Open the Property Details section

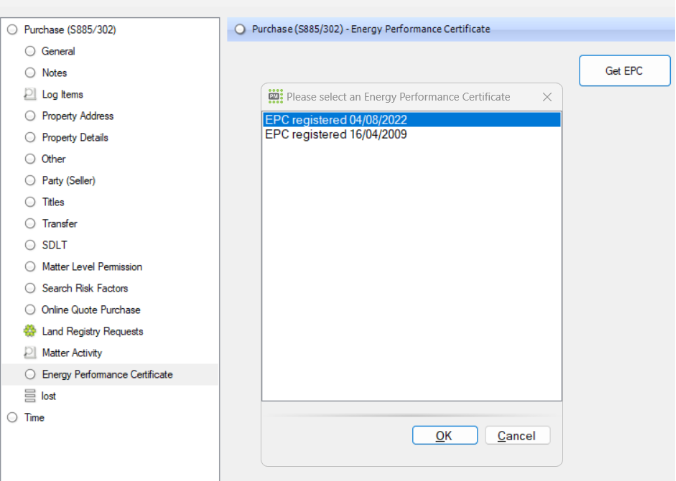[x=75, y=138]
